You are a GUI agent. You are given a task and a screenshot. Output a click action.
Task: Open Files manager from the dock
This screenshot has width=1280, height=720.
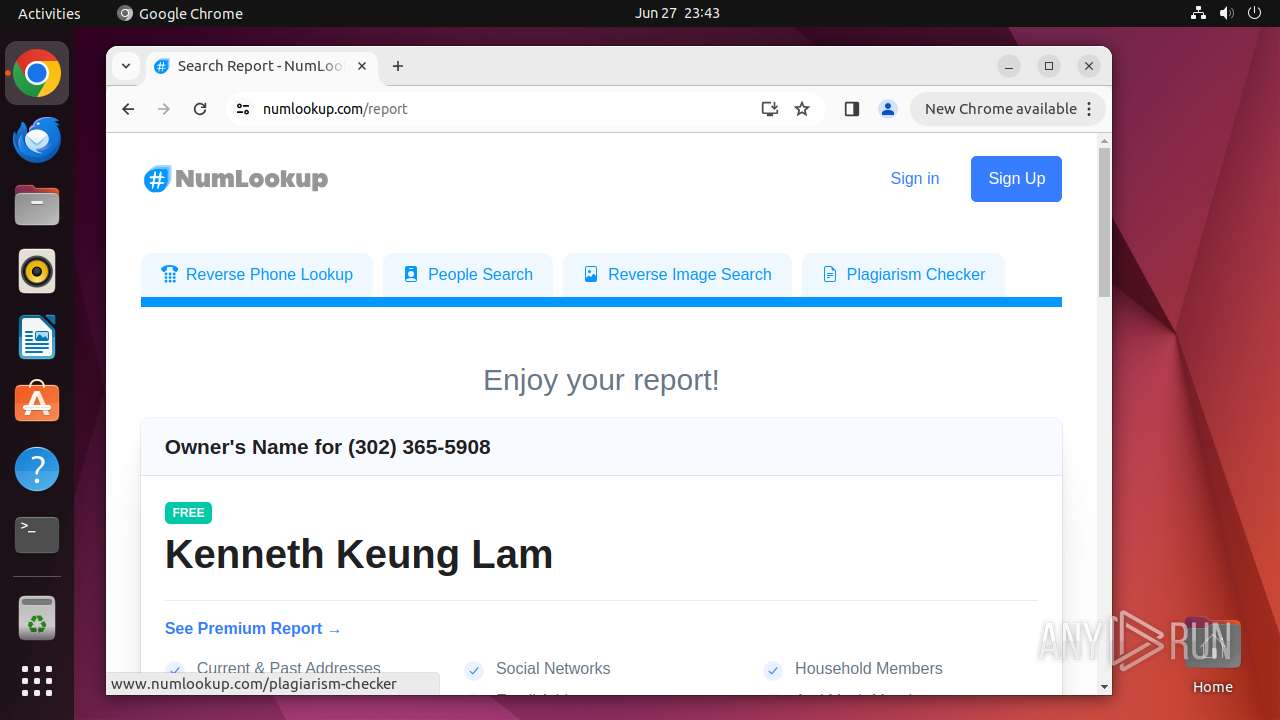(37, 205)
